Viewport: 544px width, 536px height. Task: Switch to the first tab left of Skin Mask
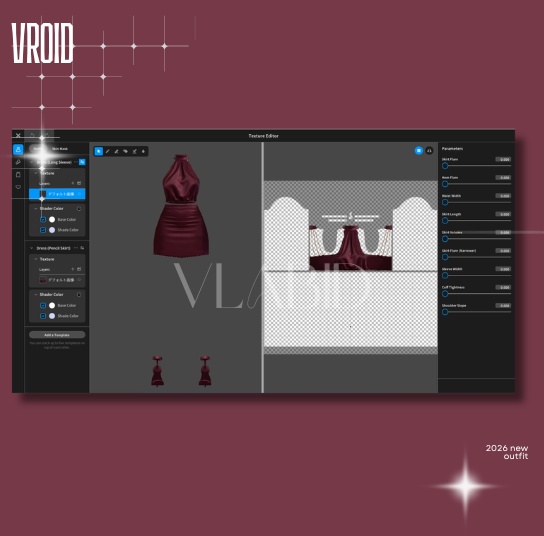point(38,149)
